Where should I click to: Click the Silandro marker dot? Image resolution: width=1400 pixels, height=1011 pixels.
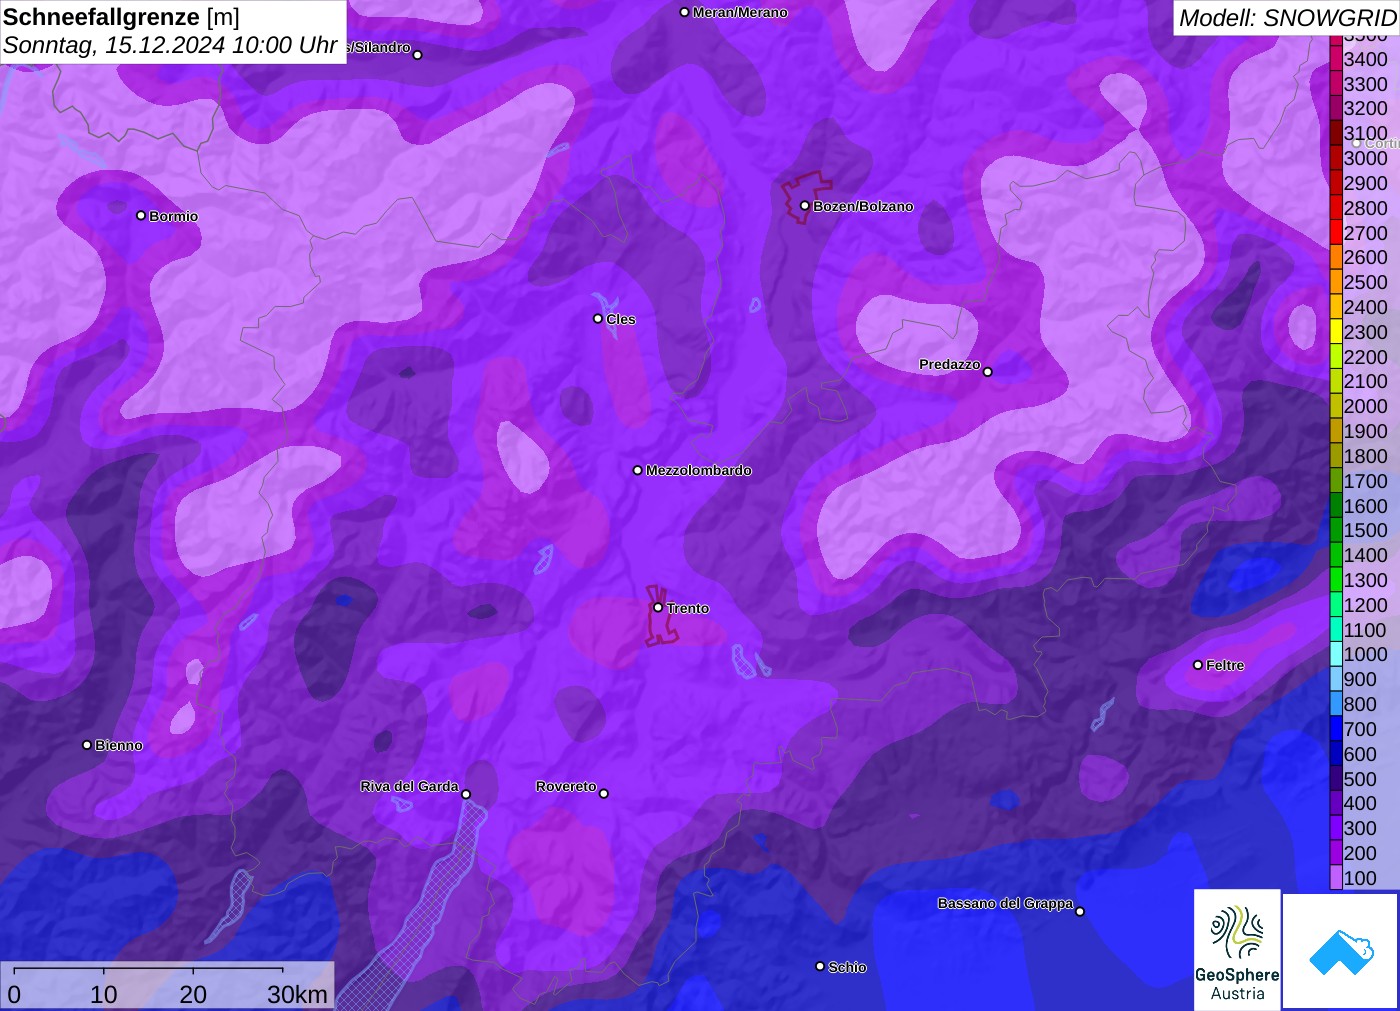click(x=418, y=55)
